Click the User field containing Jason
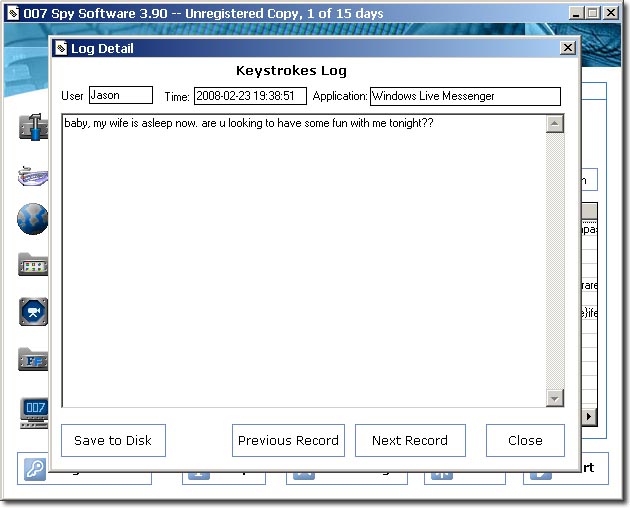Screen dimensions: 630x508 click(121, 95)
